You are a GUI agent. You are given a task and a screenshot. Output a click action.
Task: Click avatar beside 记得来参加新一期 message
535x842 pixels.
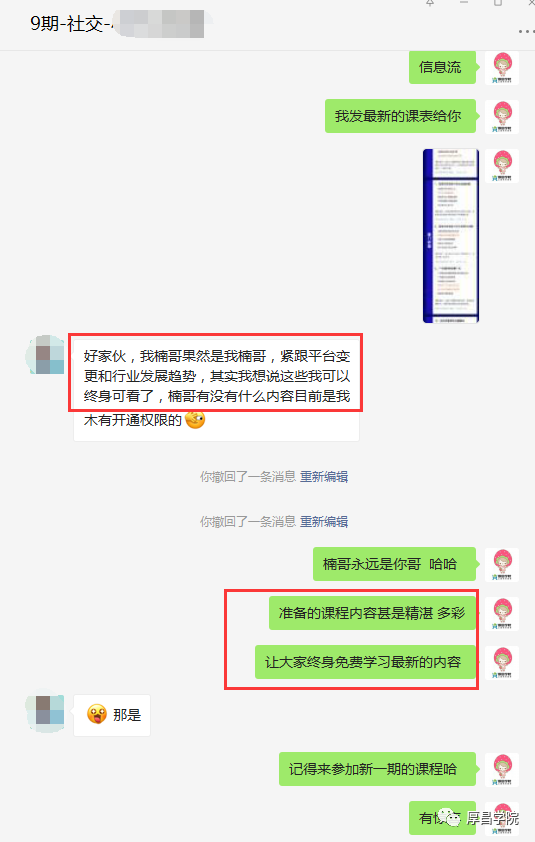tap(502, 770)
